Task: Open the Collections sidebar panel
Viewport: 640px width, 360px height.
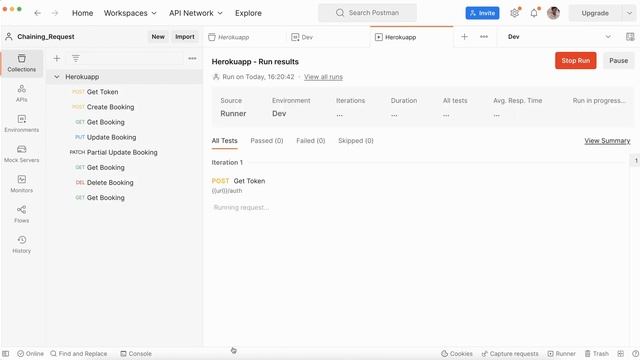Action: click(x=22, y=63)
